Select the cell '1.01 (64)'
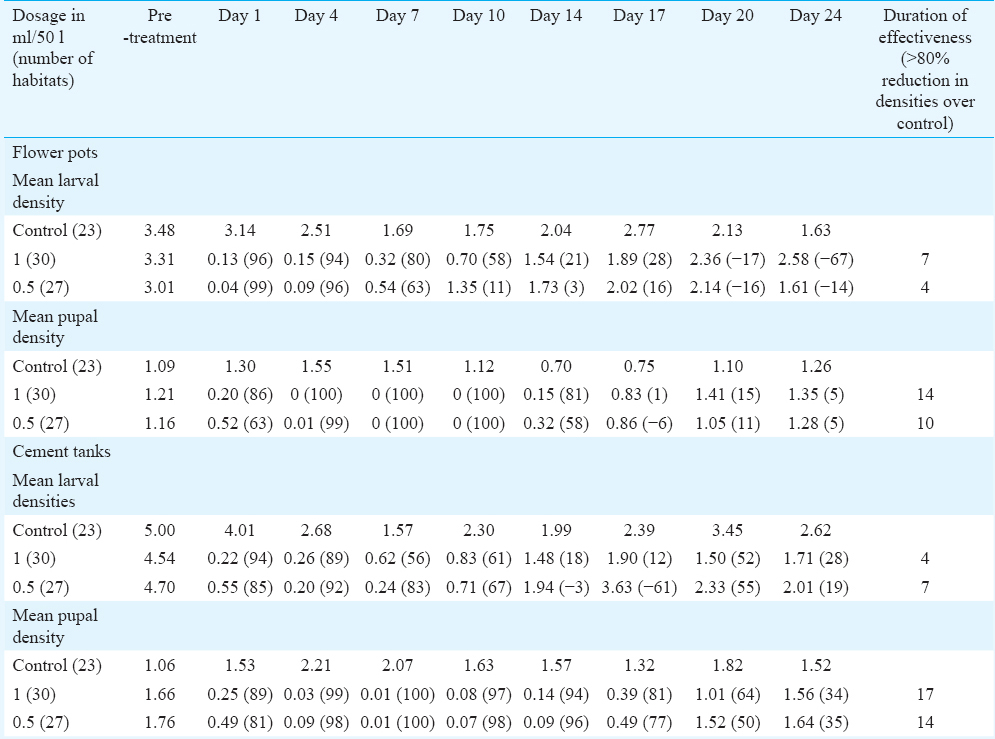The height and width of the screenshot is (739, 995). [727, 695]
